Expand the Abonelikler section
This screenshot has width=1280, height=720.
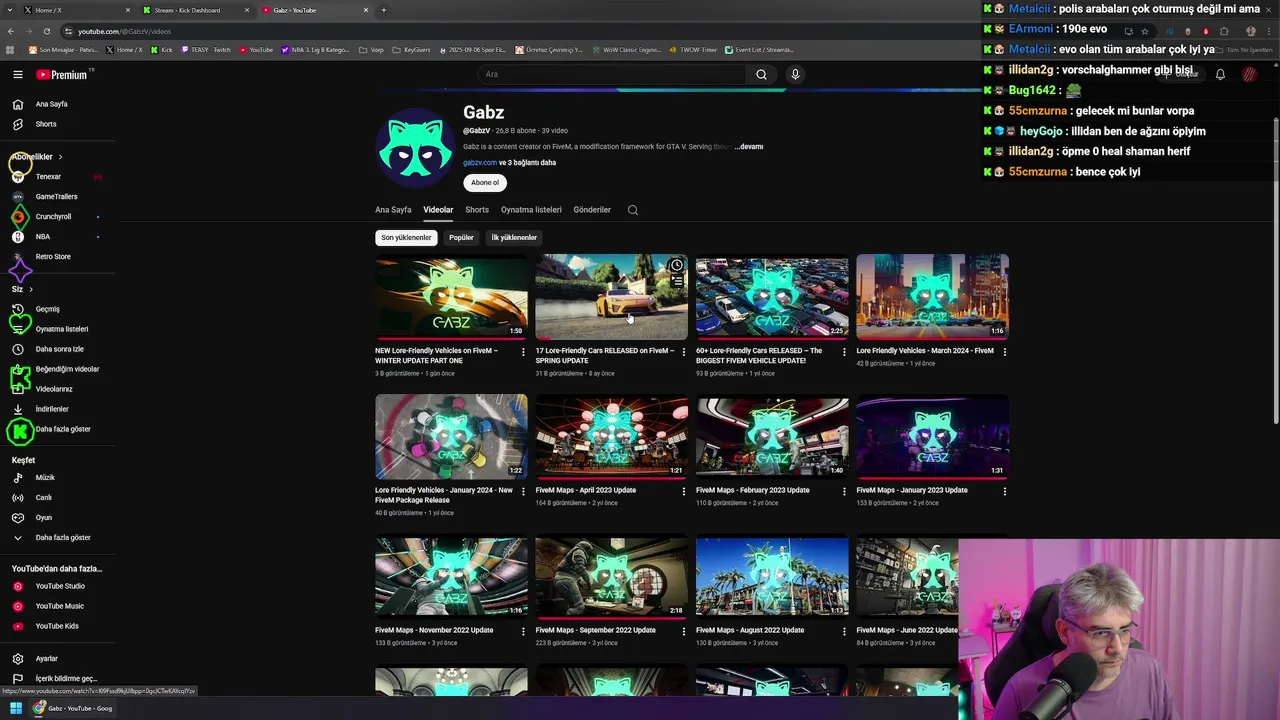point(38,157)
